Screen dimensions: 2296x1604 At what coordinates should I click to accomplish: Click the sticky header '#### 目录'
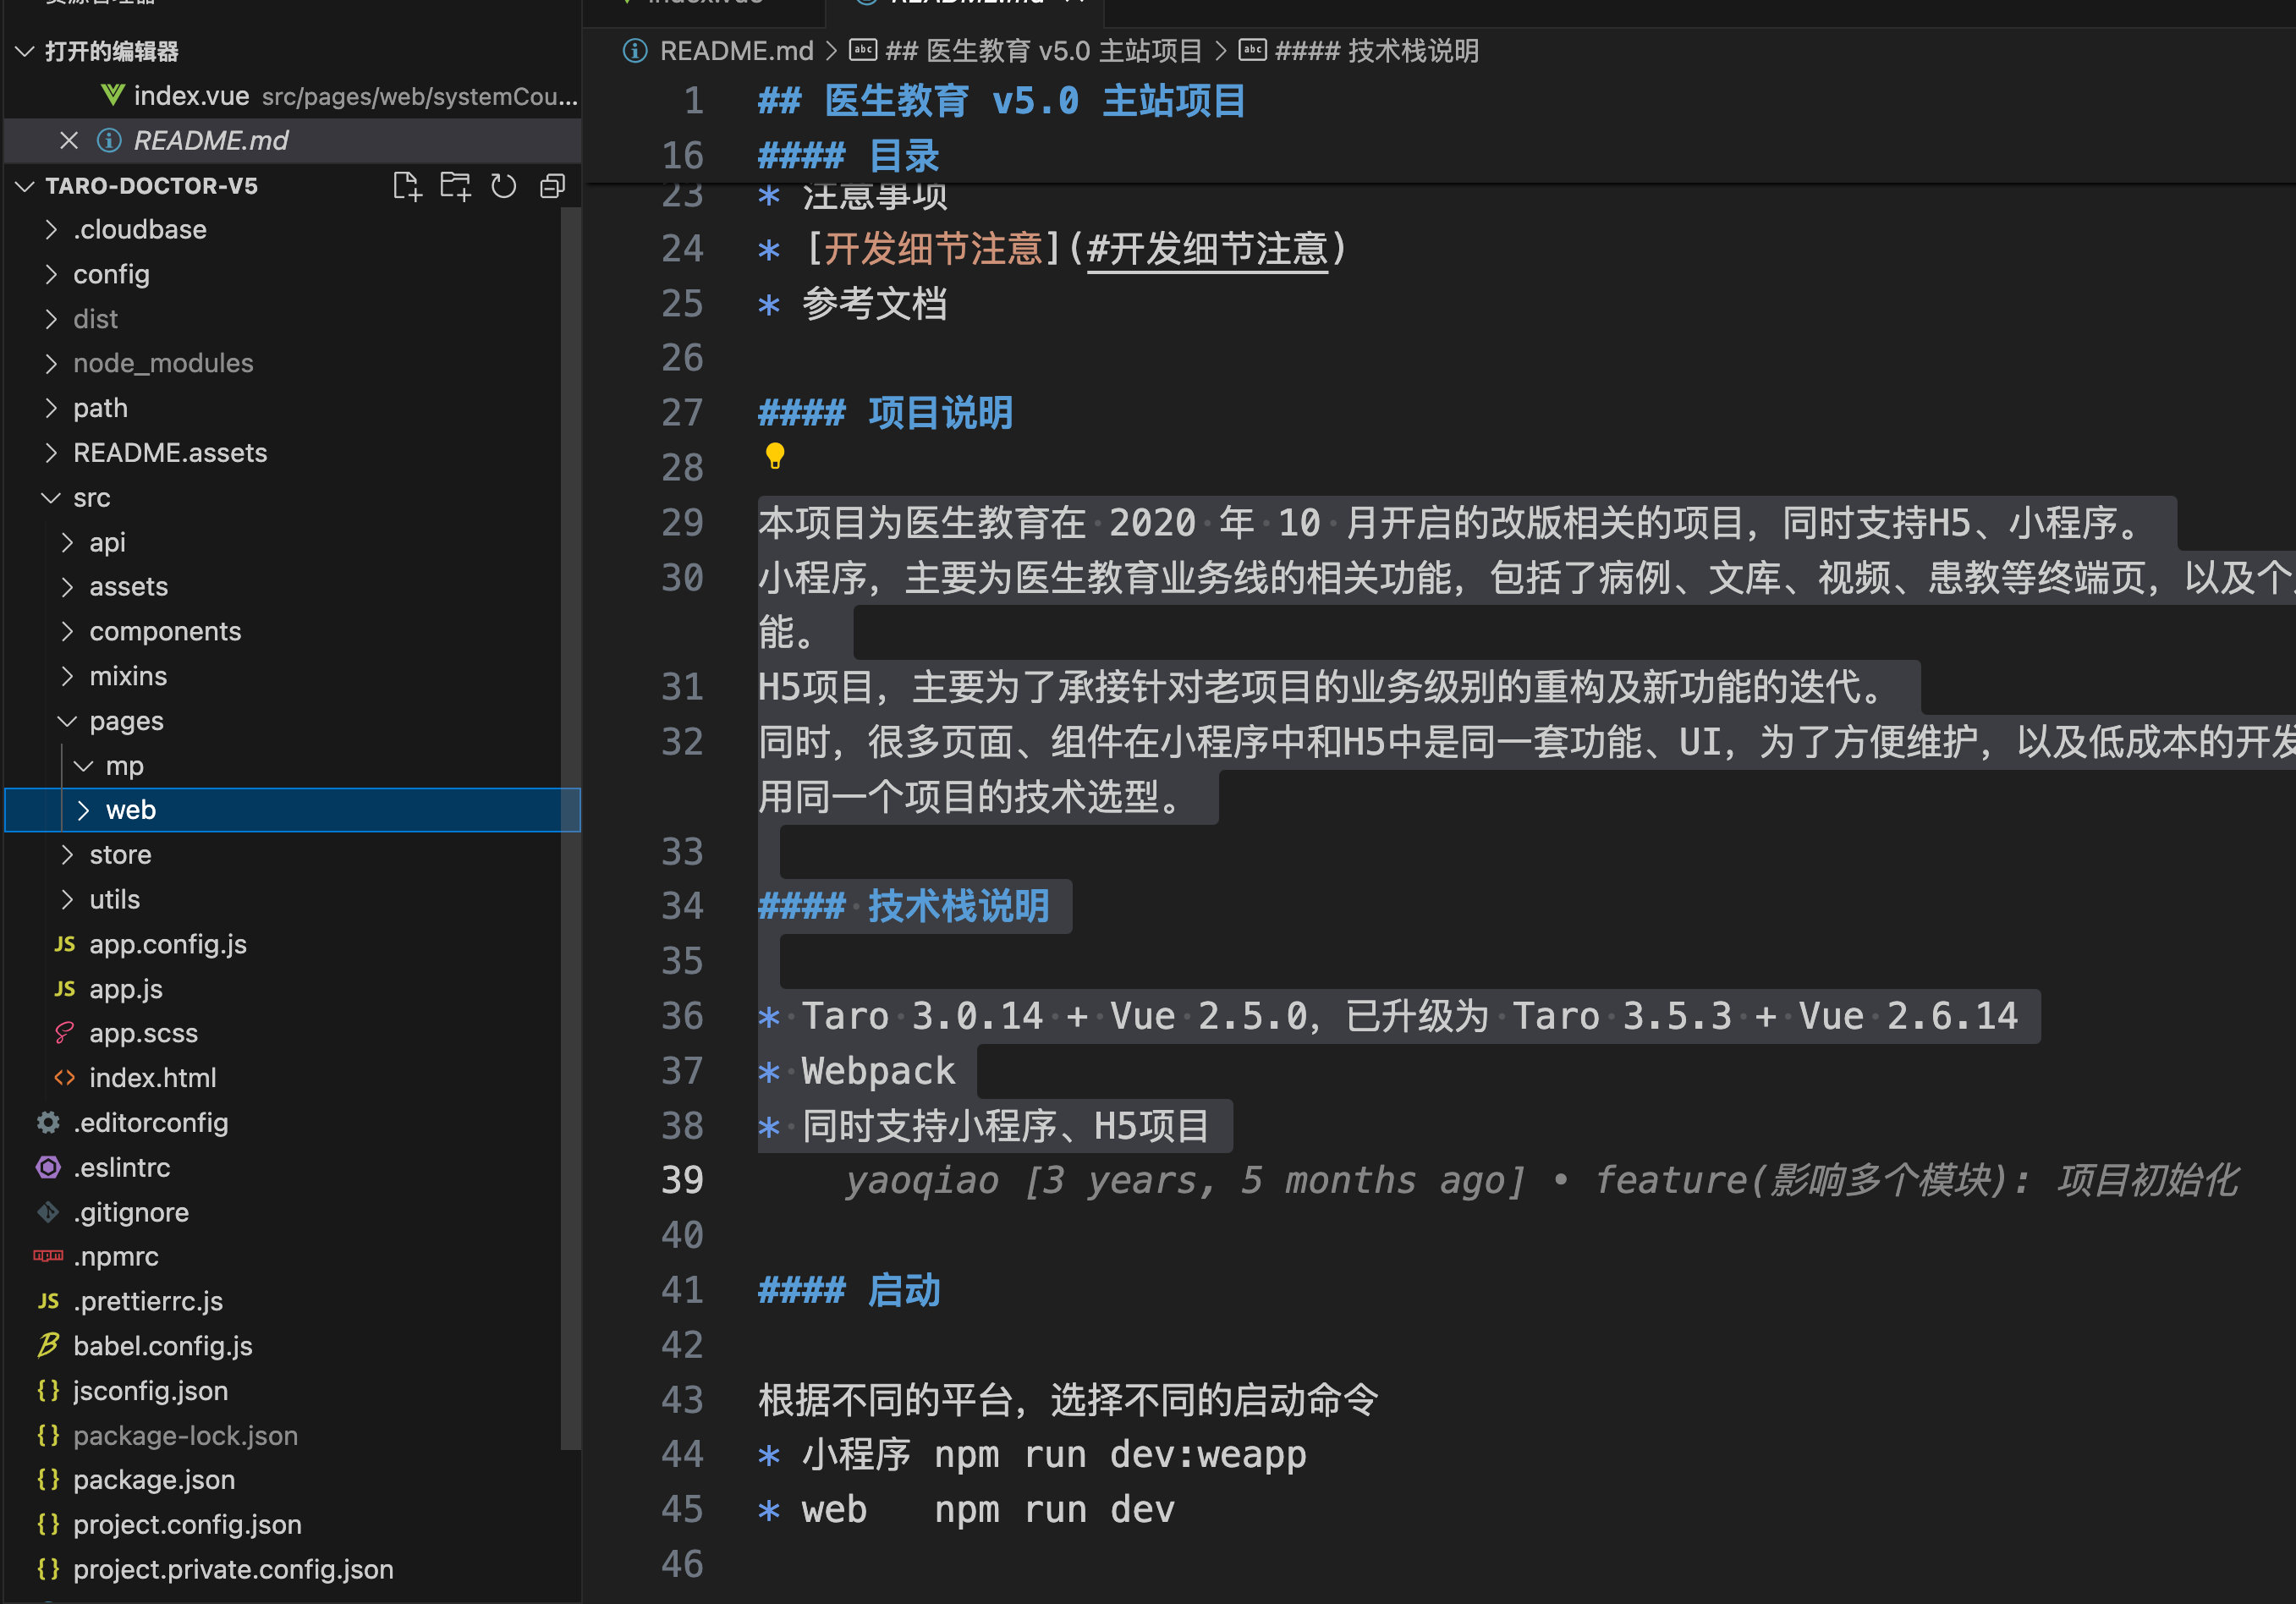tap(848, 156)
